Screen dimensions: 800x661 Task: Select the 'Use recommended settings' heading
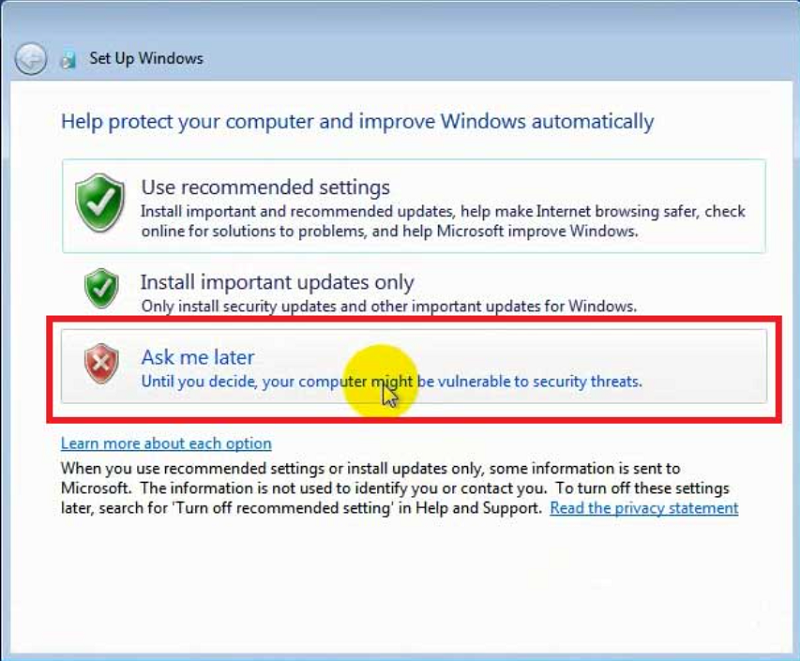[265, 187]
